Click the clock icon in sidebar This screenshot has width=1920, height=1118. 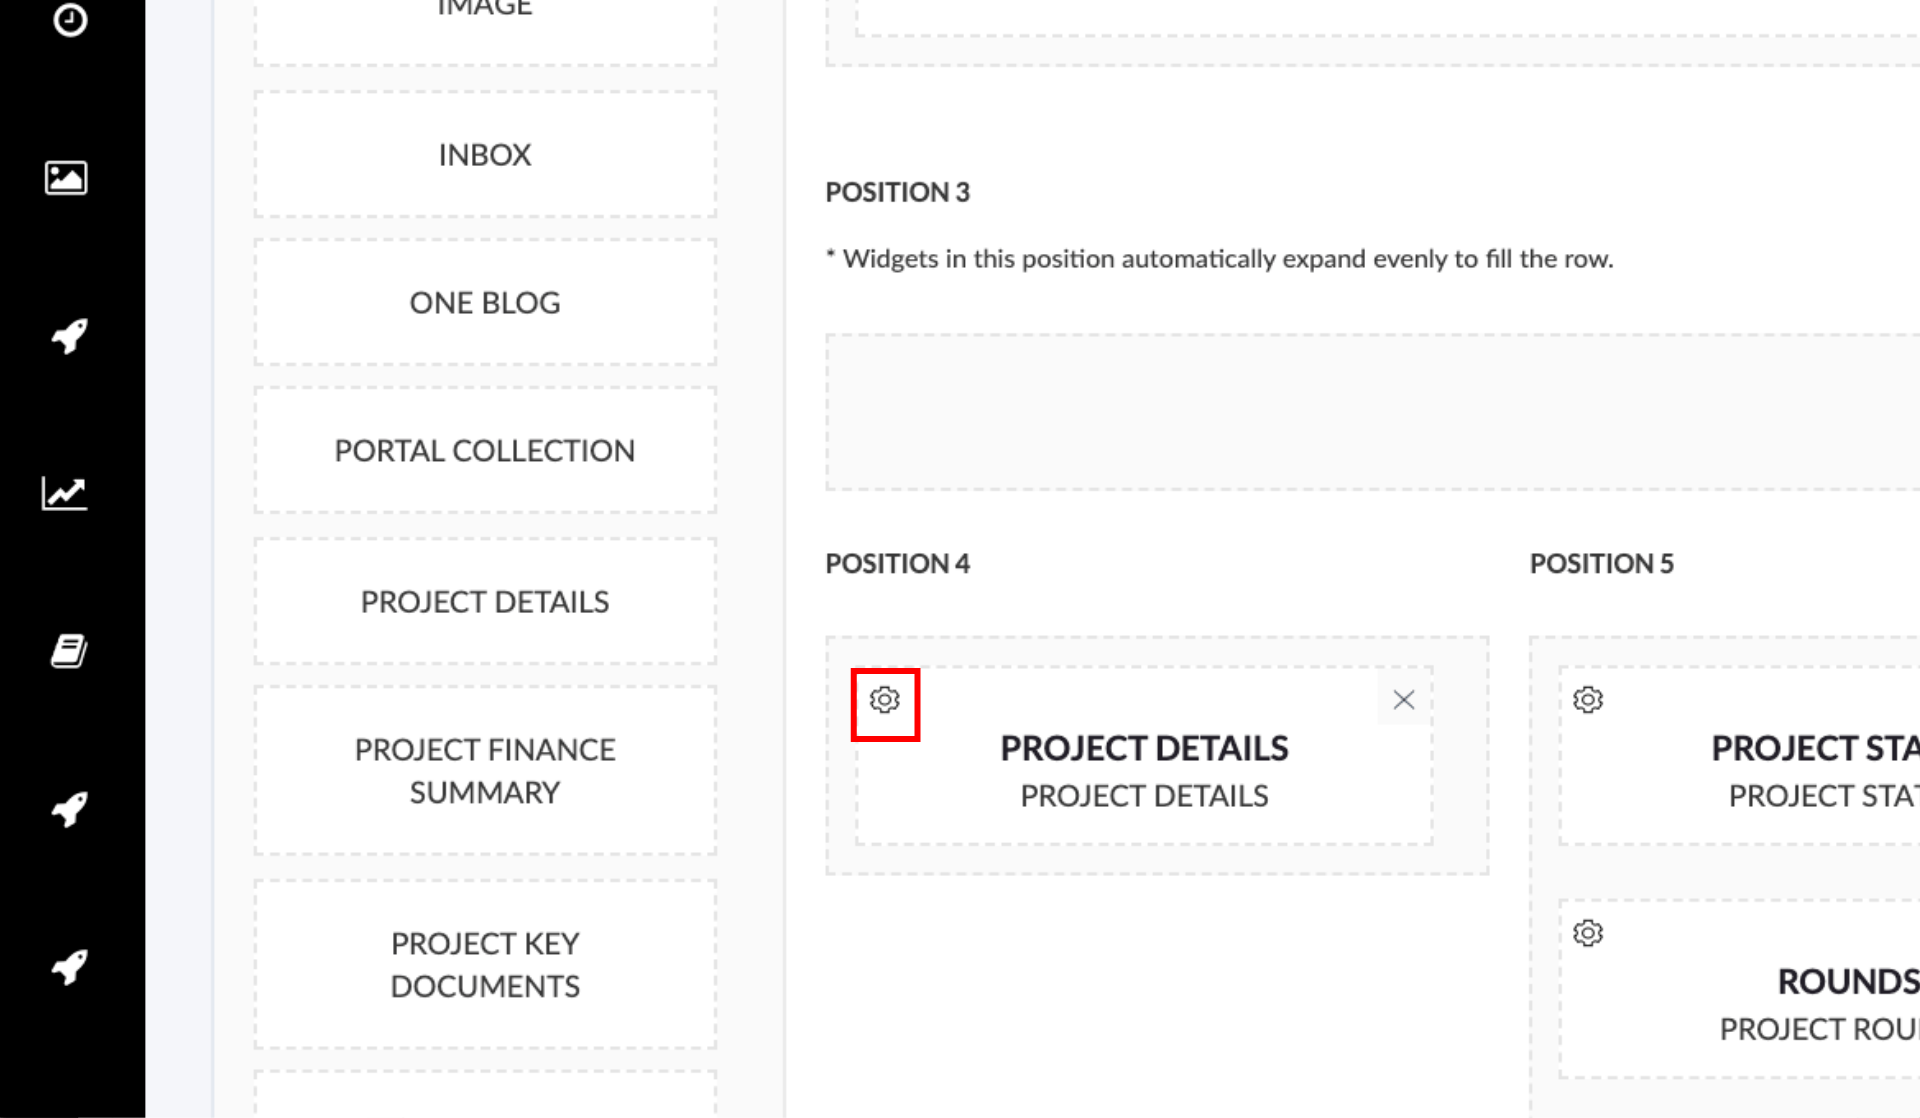69,20
